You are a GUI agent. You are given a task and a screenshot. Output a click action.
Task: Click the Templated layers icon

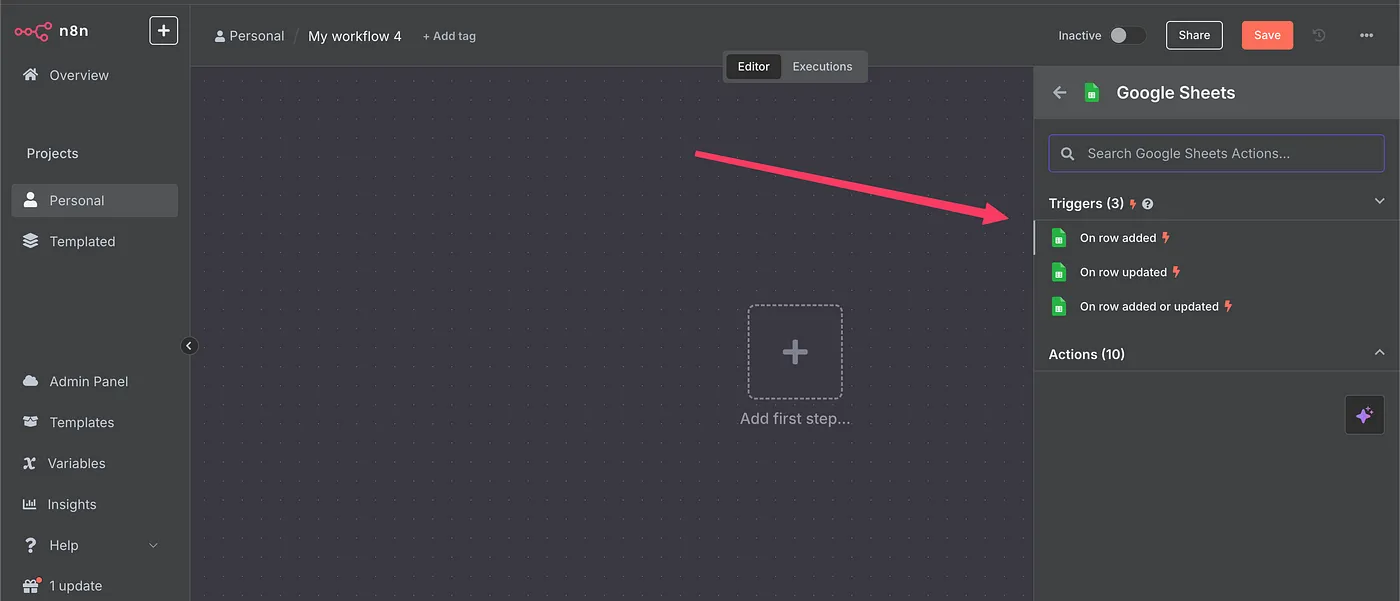point(30,241)
